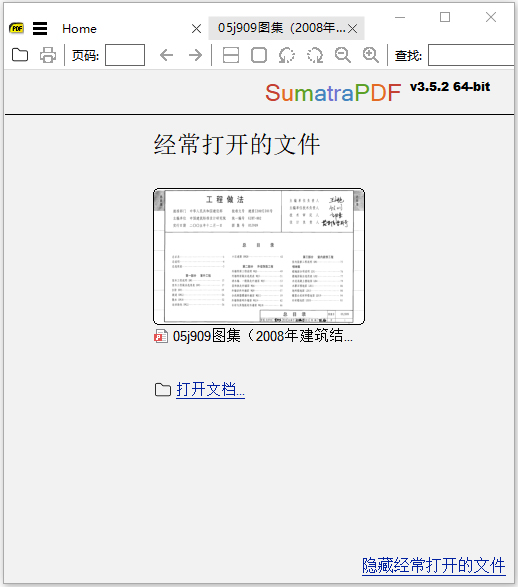The image size is (518, 587).
Task: Go to the previous page with the left arrow
Action: pos(167,55)
